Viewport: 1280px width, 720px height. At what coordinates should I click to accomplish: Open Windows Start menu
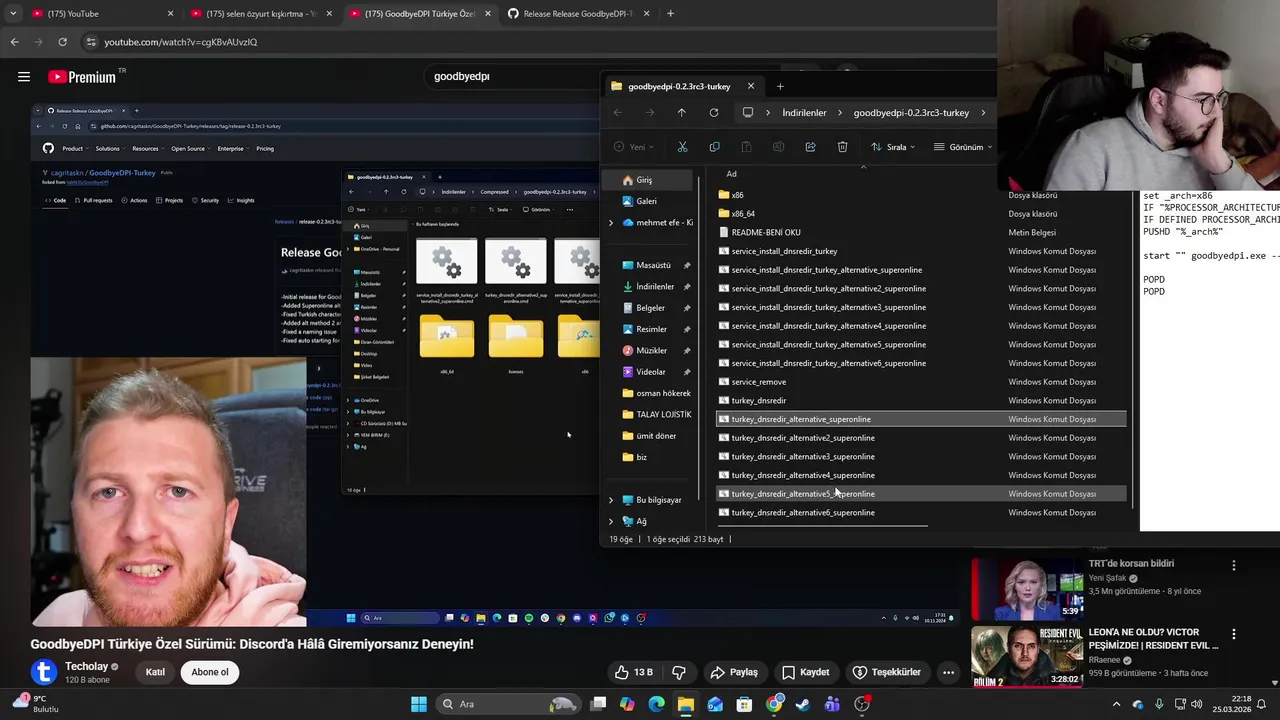tap(419, 704)
